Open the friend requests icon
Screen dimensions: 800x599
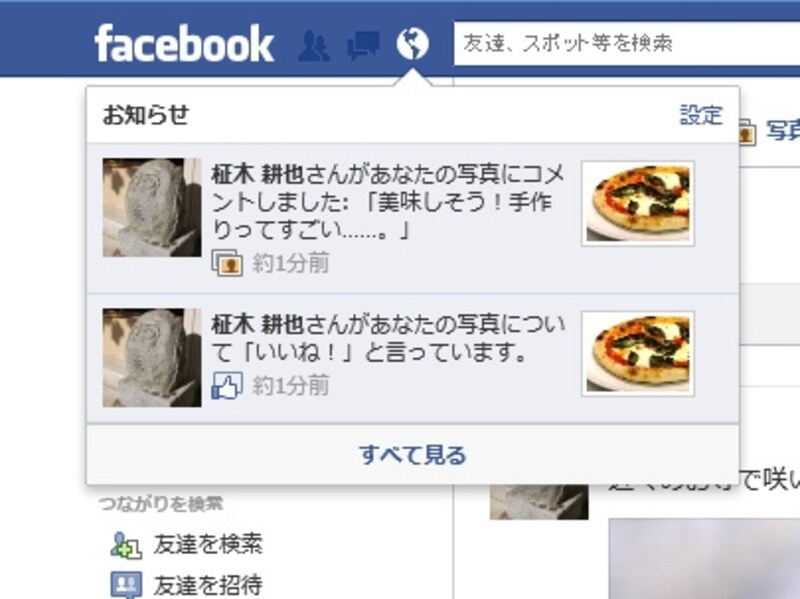314,45
